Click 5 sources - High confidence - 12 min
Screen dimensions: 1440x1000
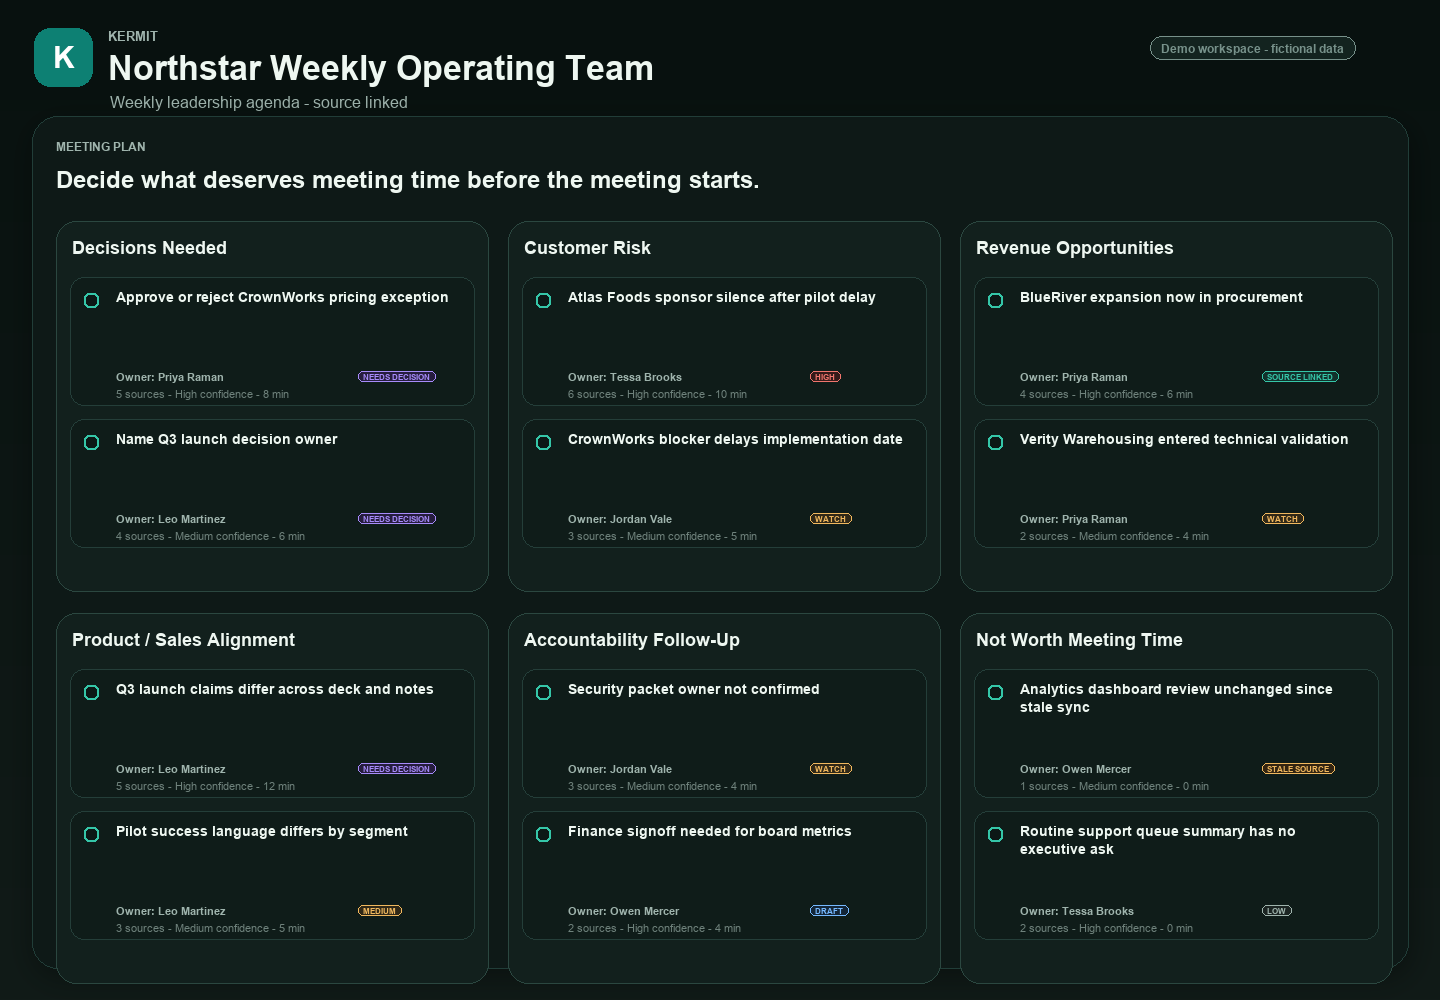pos(205,786)
